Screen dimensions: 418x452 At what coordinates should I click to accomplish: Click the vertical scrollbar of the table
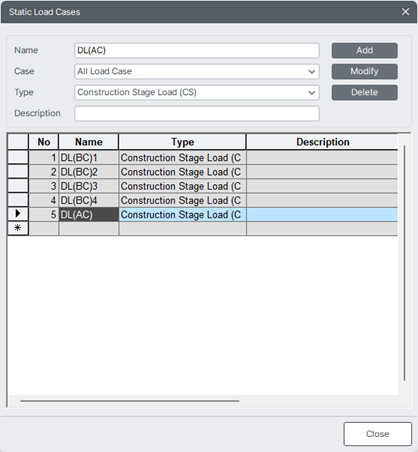tap(404, 263)
